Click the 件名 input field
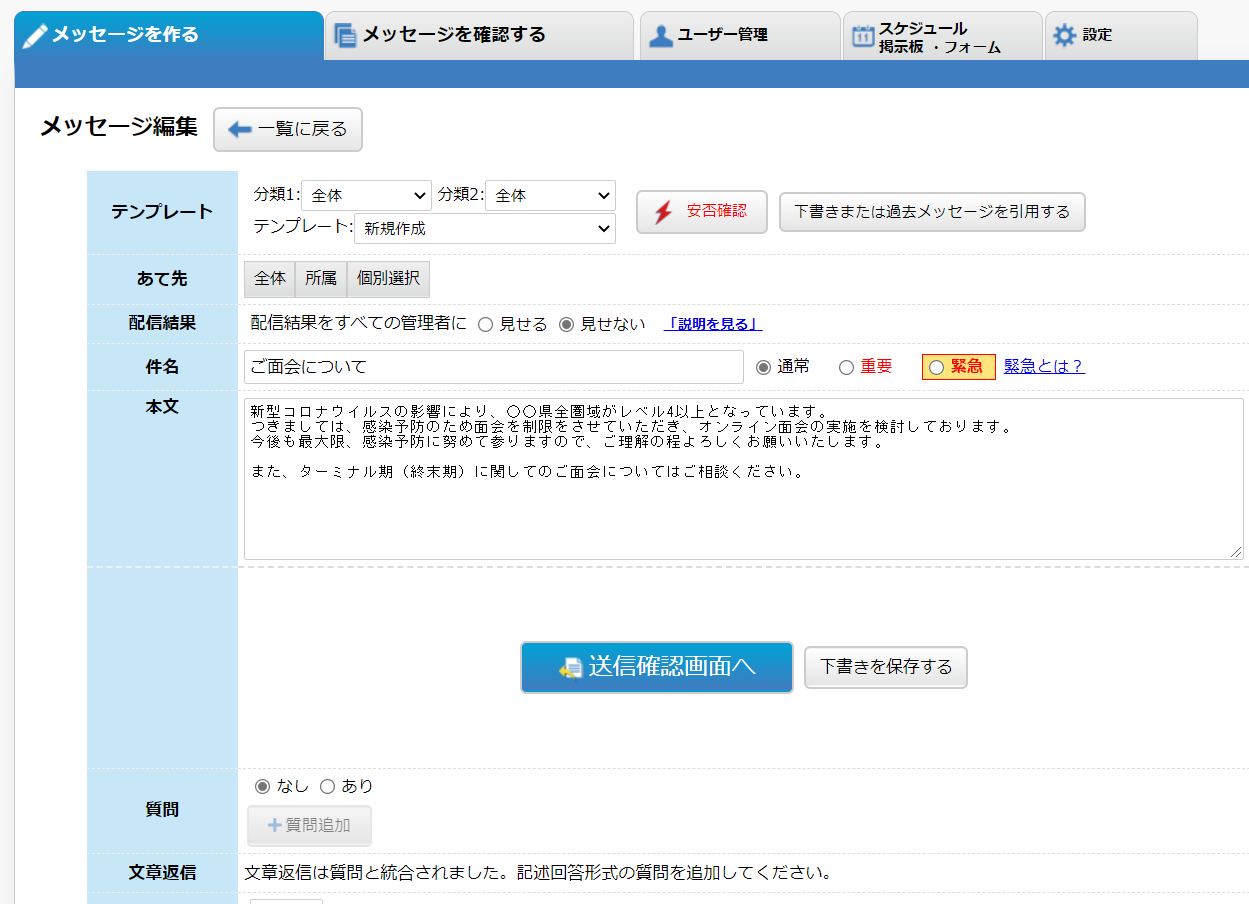 (x=494, y=367)
